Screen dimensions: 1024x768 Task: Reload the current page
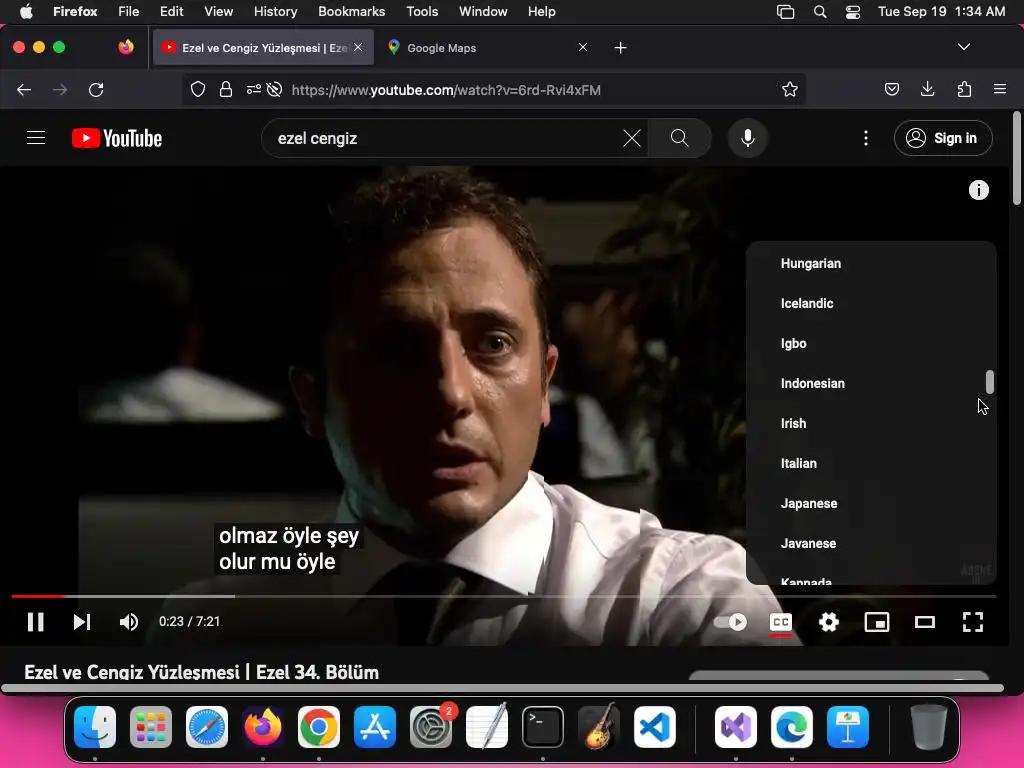coord(96,89)
